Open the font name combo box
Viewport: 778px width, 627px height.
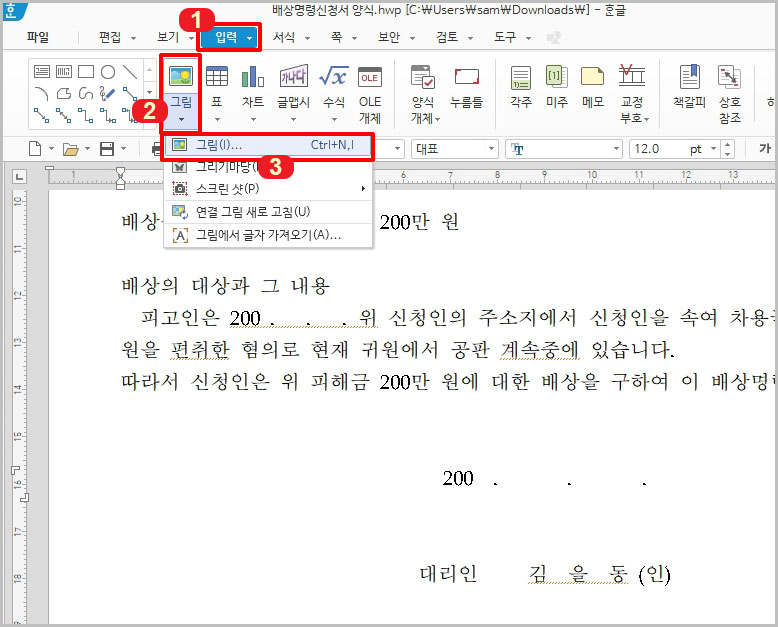[x=564, y=149]
